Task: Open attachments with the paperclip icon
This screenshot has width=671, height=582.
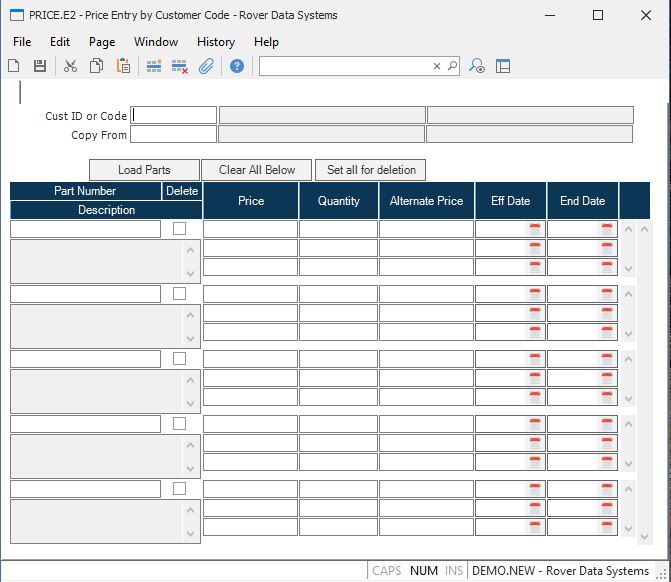Action: click(206, 66)
